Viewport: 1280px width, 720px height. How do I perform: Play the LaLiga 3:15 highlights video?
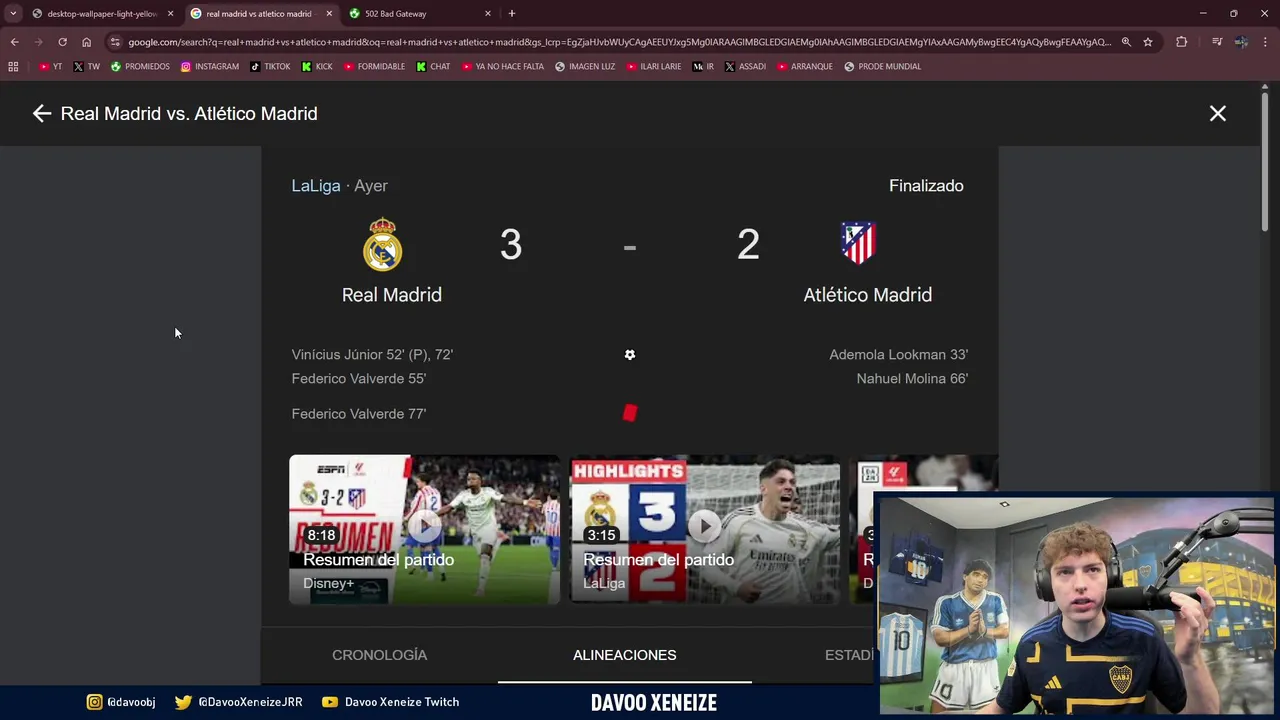[x=705, y=529]
